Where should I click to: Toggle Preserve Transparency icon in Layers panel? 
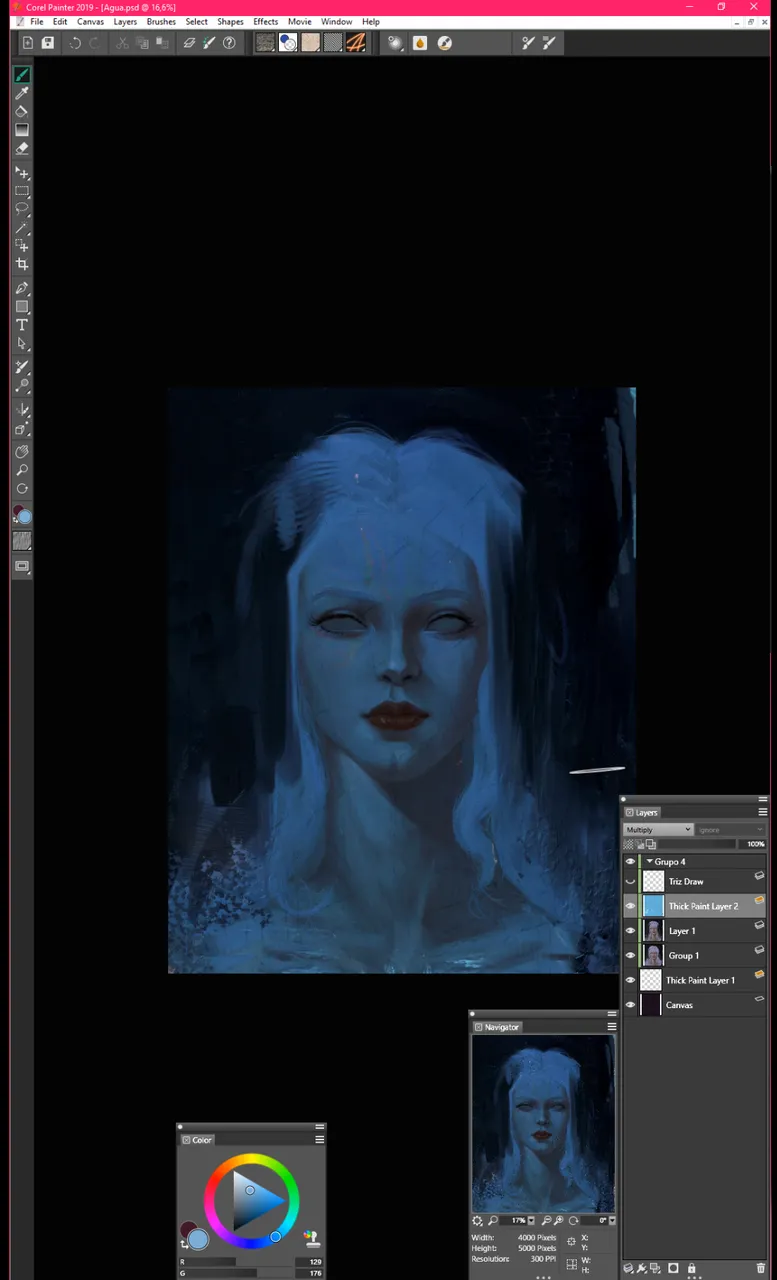[628, 844]
